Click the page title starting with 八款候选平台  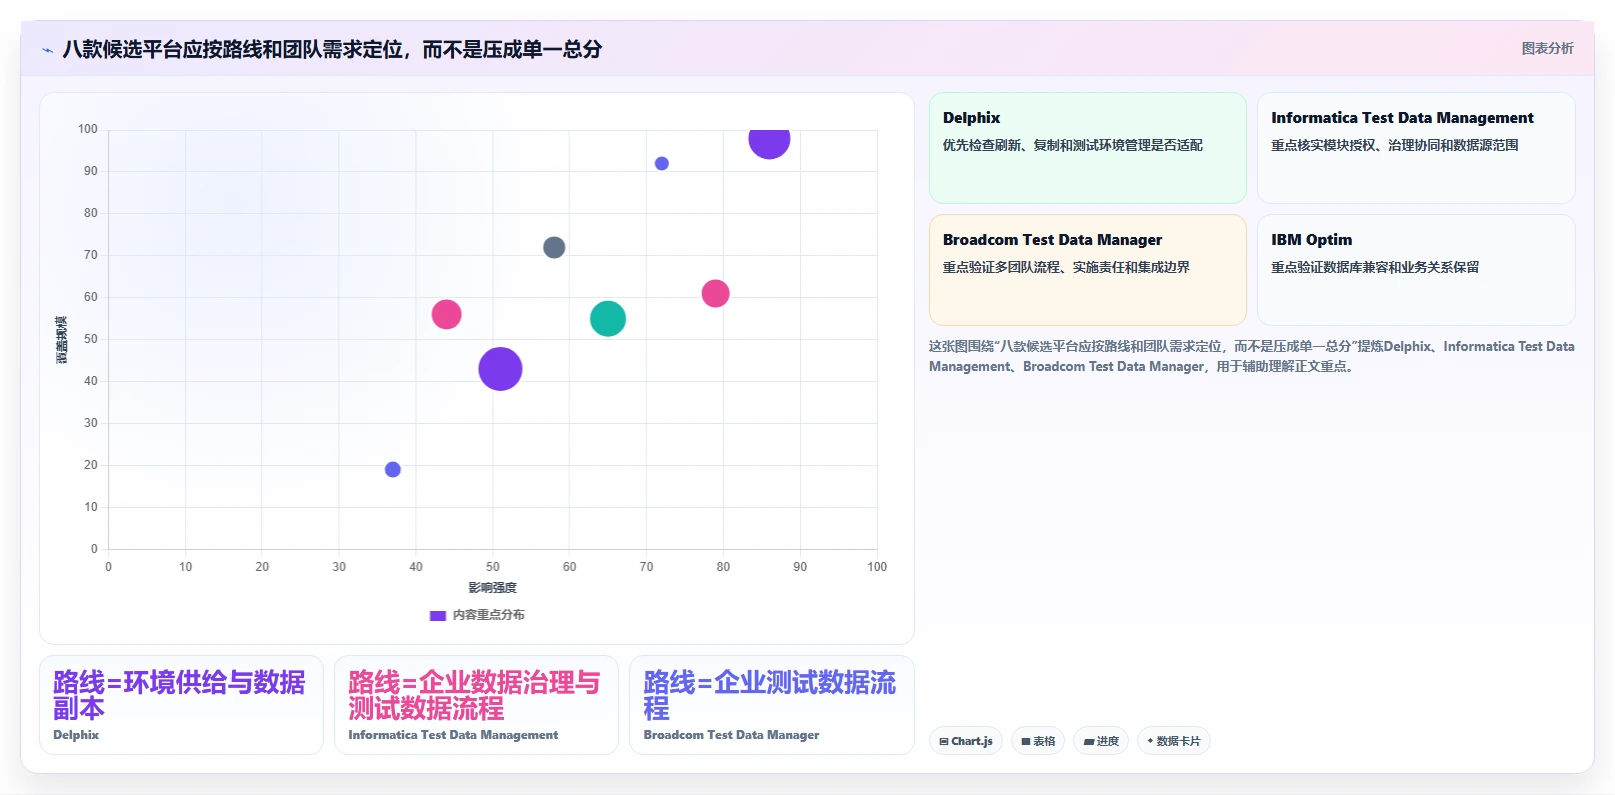coord(332,49)
